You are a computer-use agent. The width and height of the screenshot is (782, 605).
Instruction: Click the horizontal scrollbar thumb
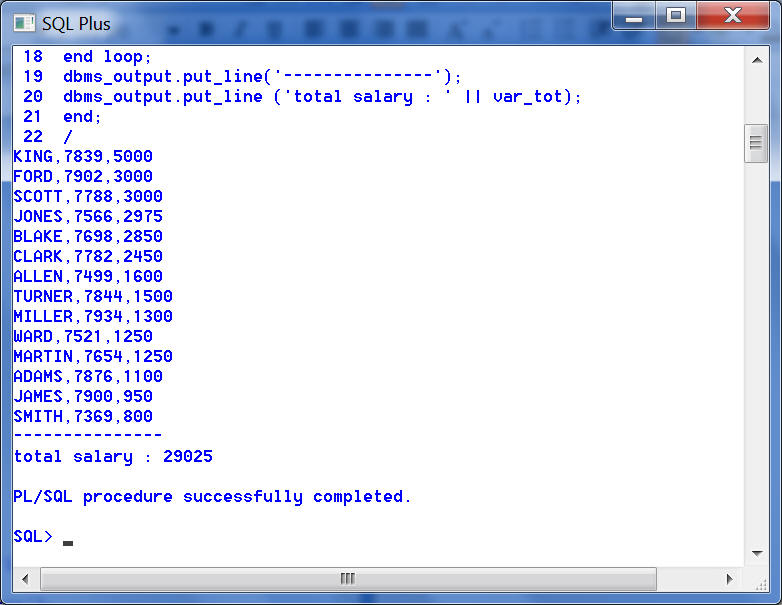pos(348,579)
